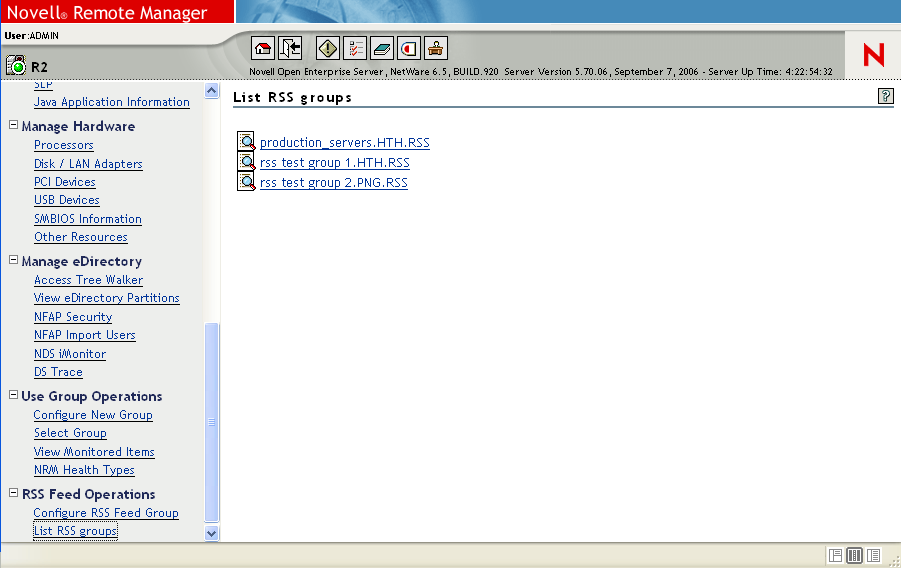The height and width of the screenshot is (568, 901).
Task: Open NRM Health Types link
Action: pos(84,470)
